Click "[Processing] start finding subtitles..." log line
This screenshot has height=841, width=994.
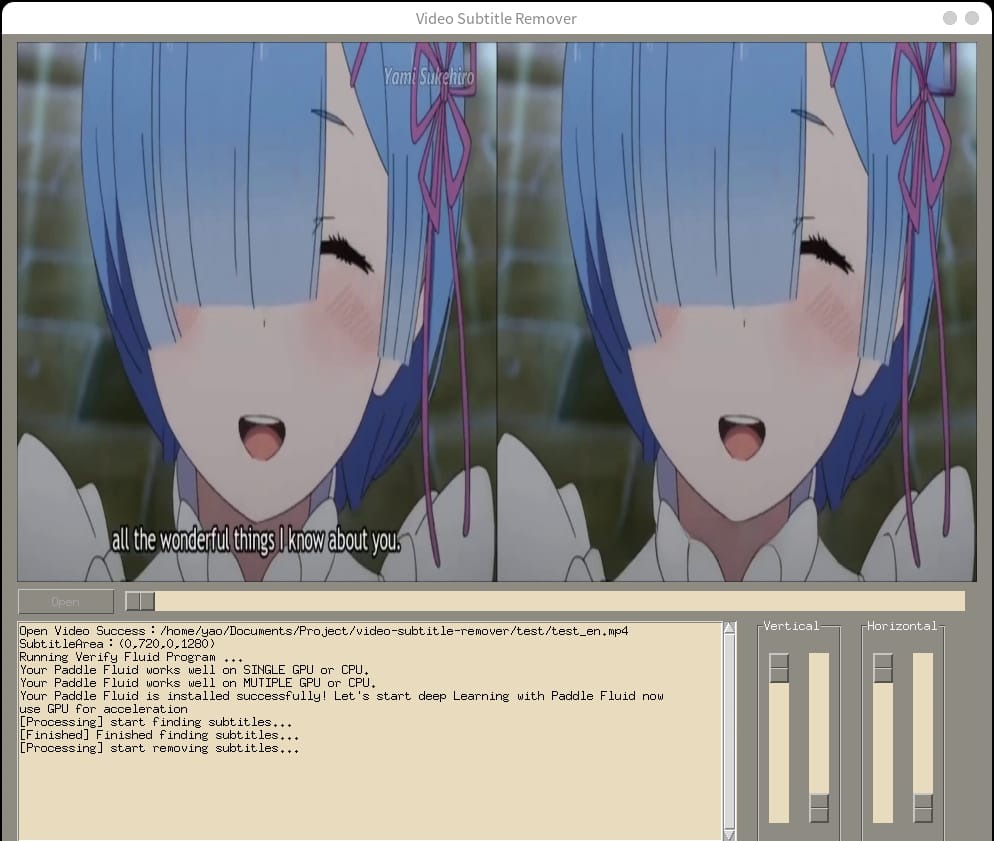(x=156, y=722)
